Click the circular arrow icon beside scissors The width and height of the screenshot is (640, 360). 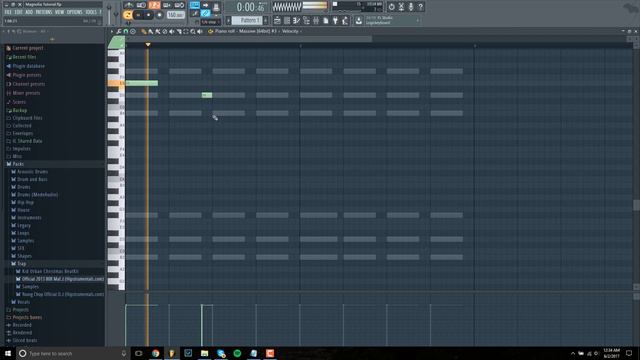tap(391, 7)
